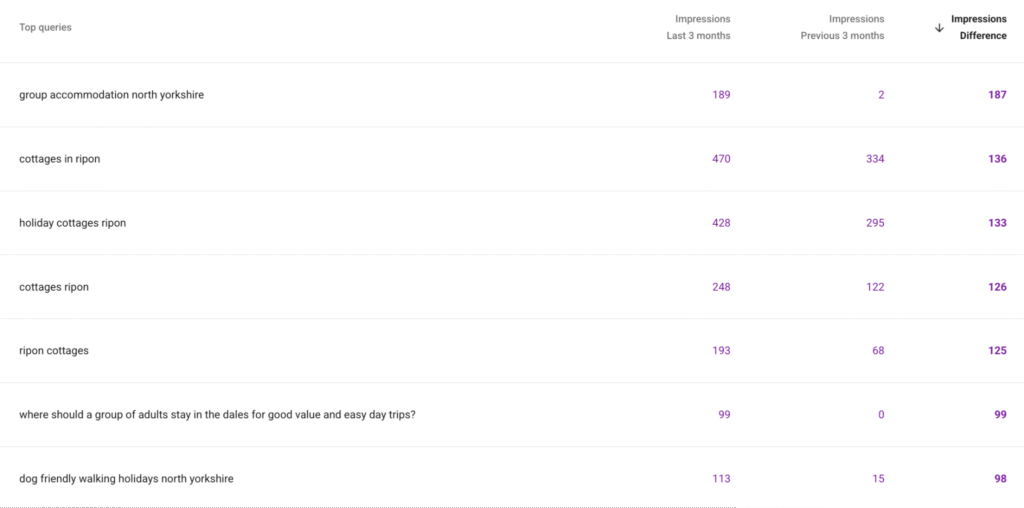Select the 'cottages in ripon' query
1024x508 pixels.
point(59,159)
